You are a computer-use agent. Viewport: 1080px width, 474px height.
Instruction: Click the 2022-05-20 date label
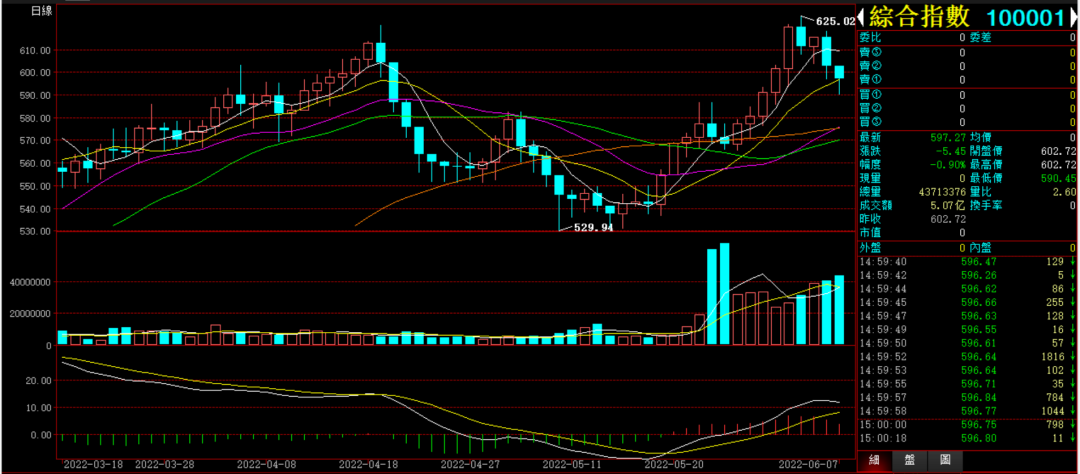(x=672, y=465)
